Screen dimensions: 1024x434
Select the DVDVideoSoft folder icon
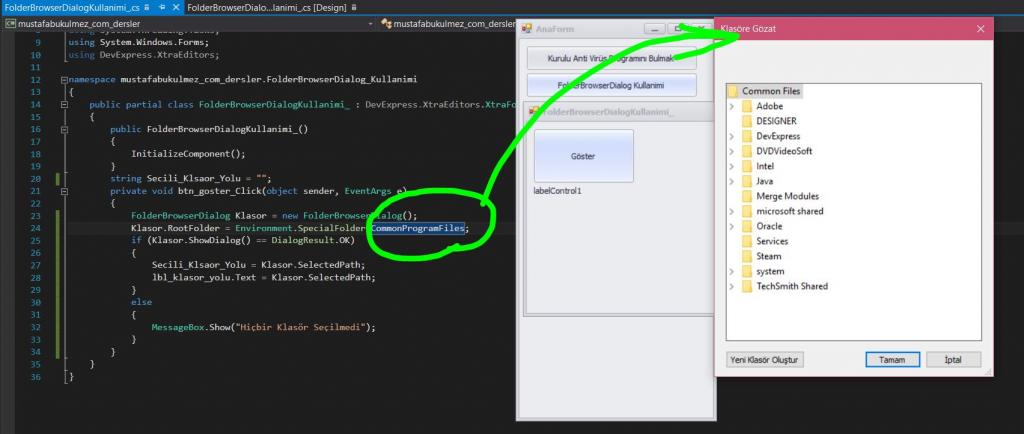[747, 151]
